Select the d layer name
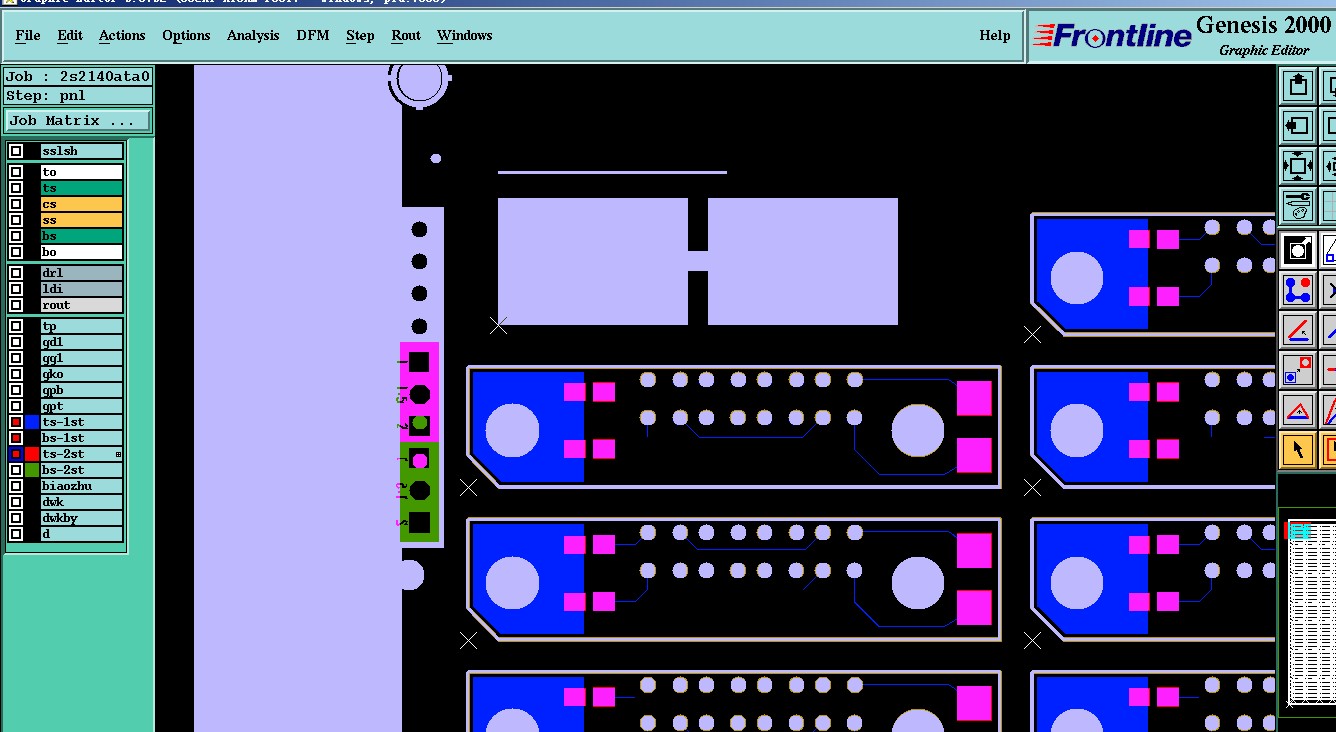Viewport: 1336px width, 732px height. click(81, 534)
